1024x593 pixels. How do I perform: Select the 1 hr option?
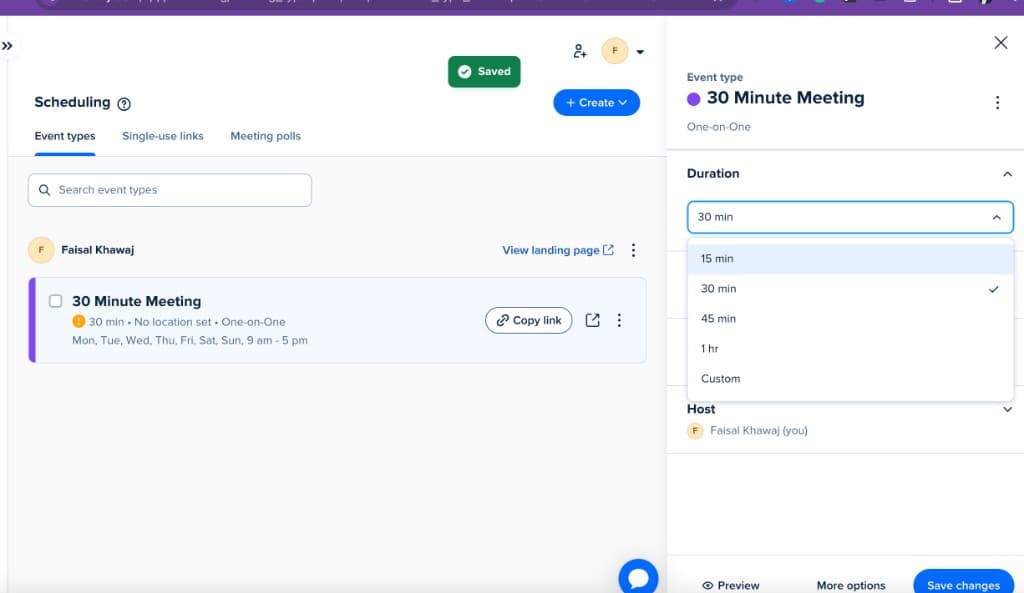(850, 349)
